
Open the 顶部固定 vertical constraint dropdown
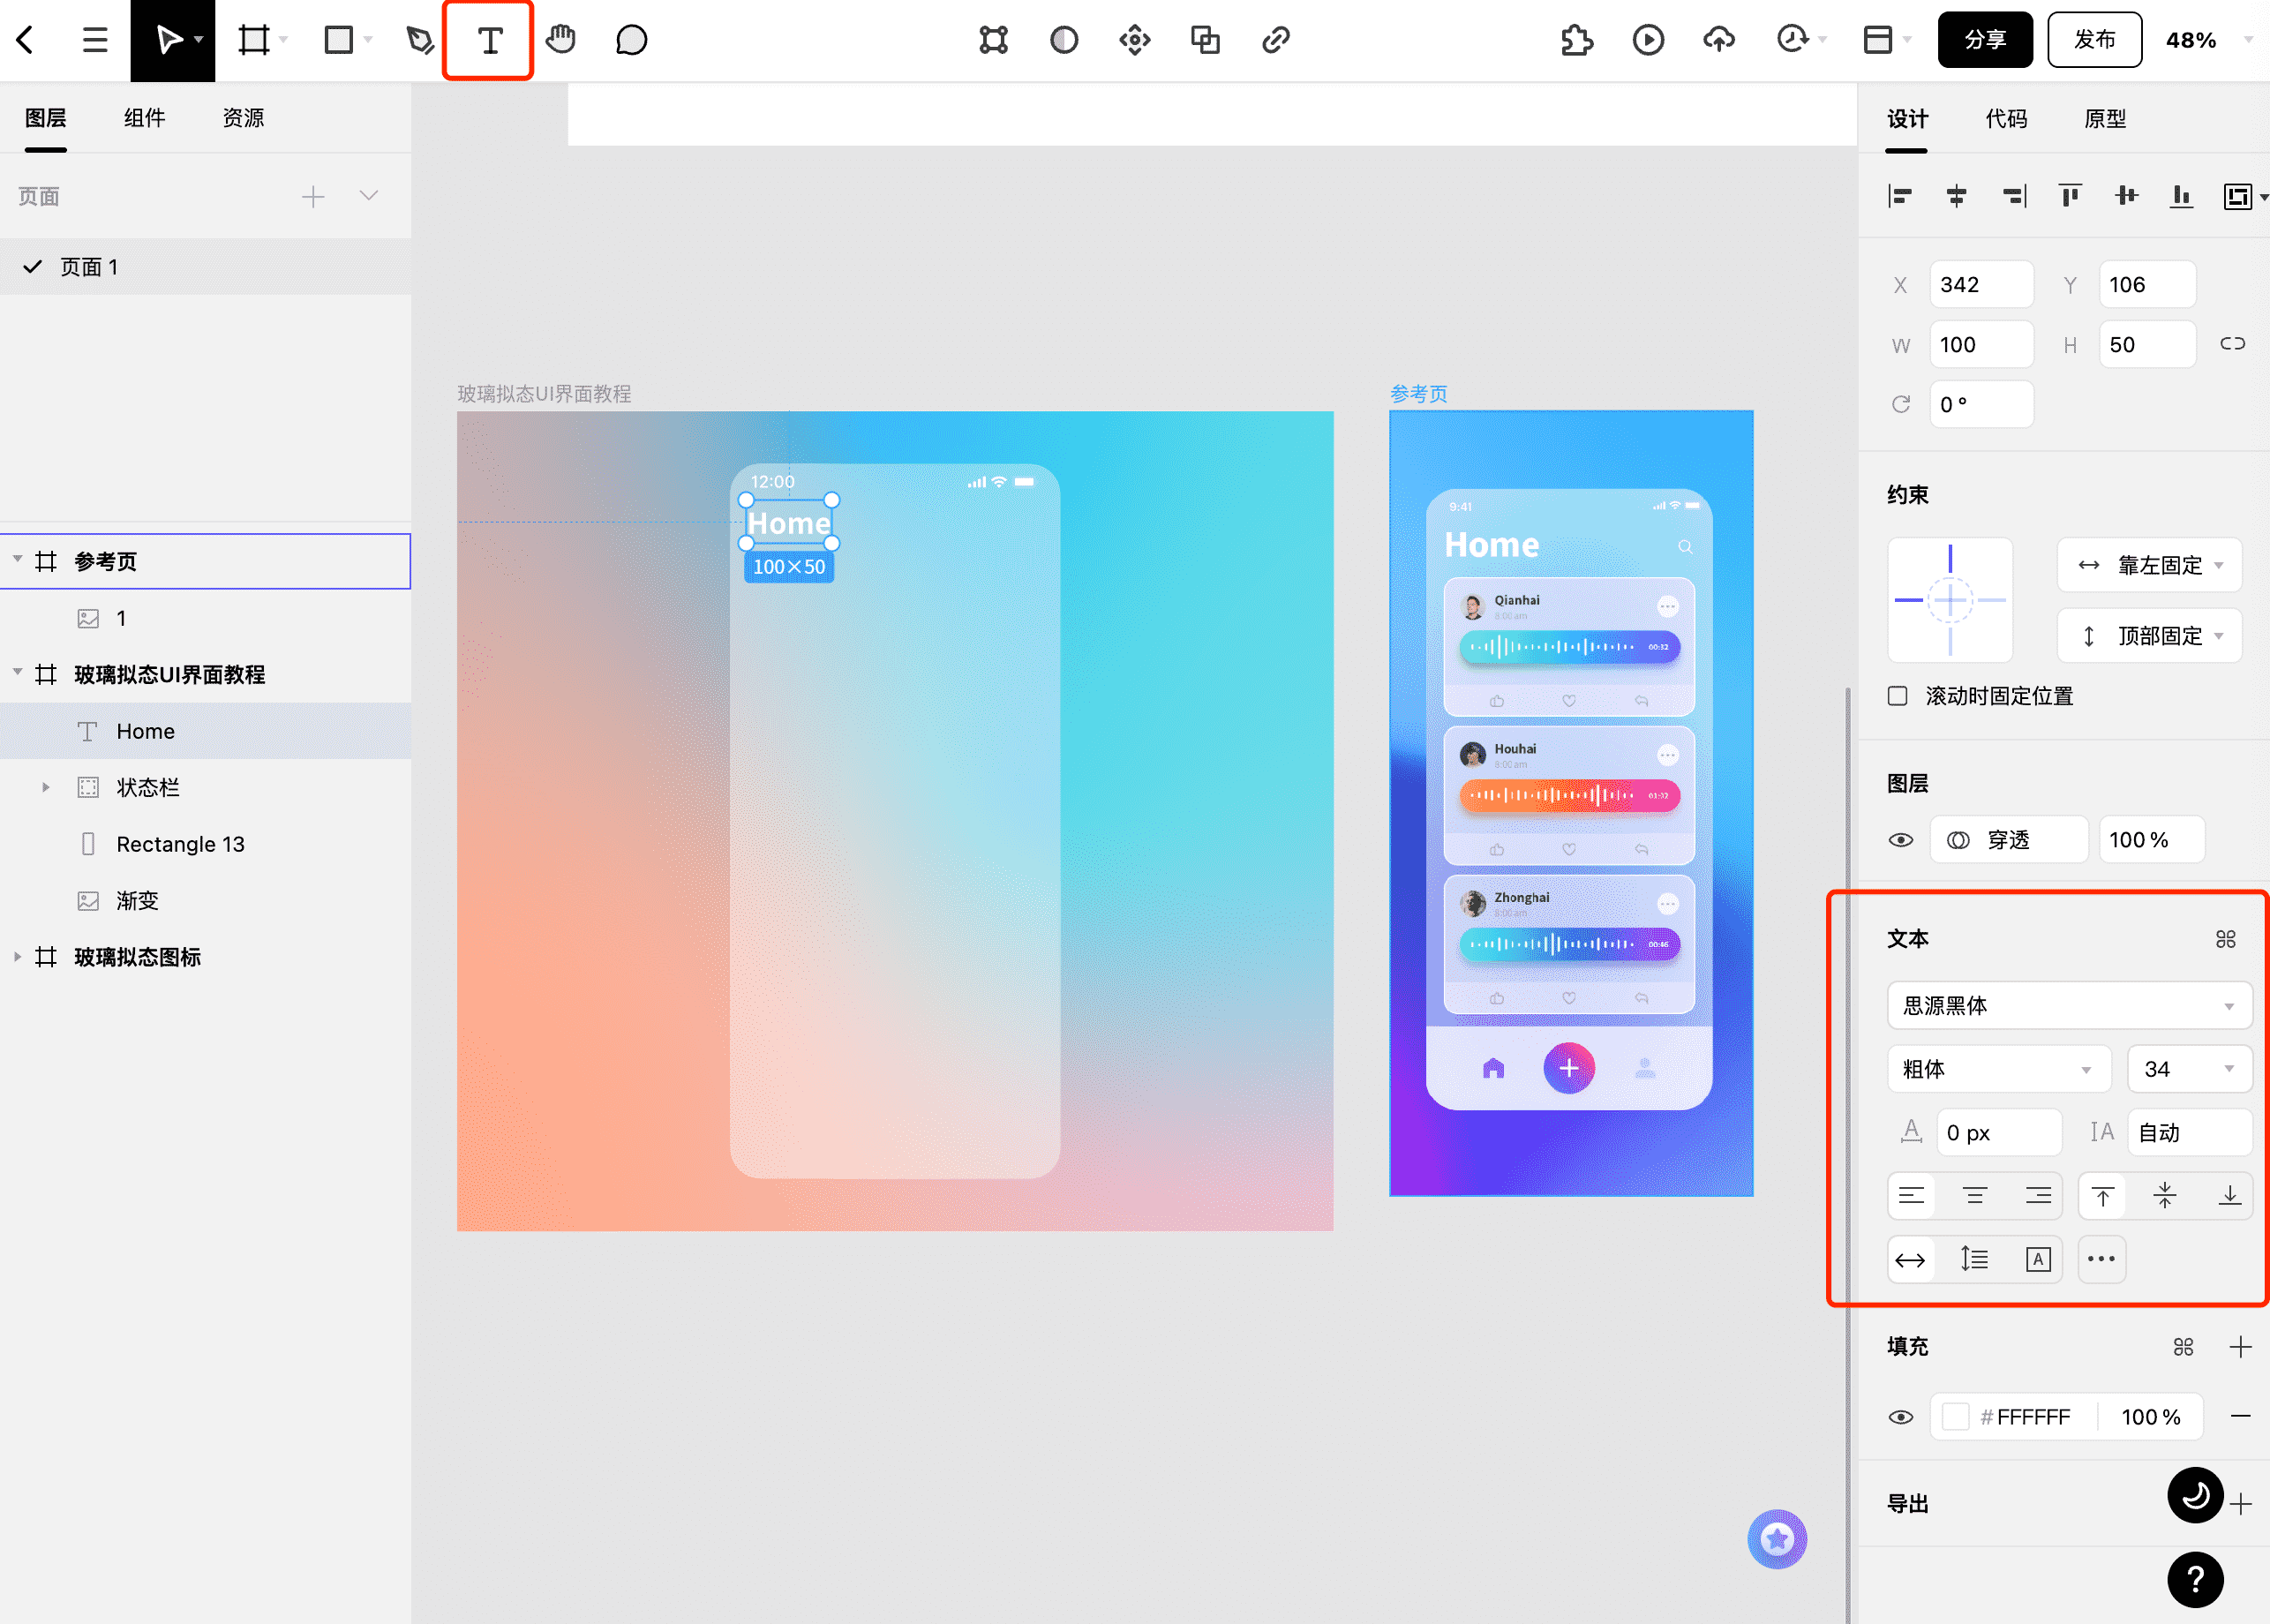[x=2149, y=636]
